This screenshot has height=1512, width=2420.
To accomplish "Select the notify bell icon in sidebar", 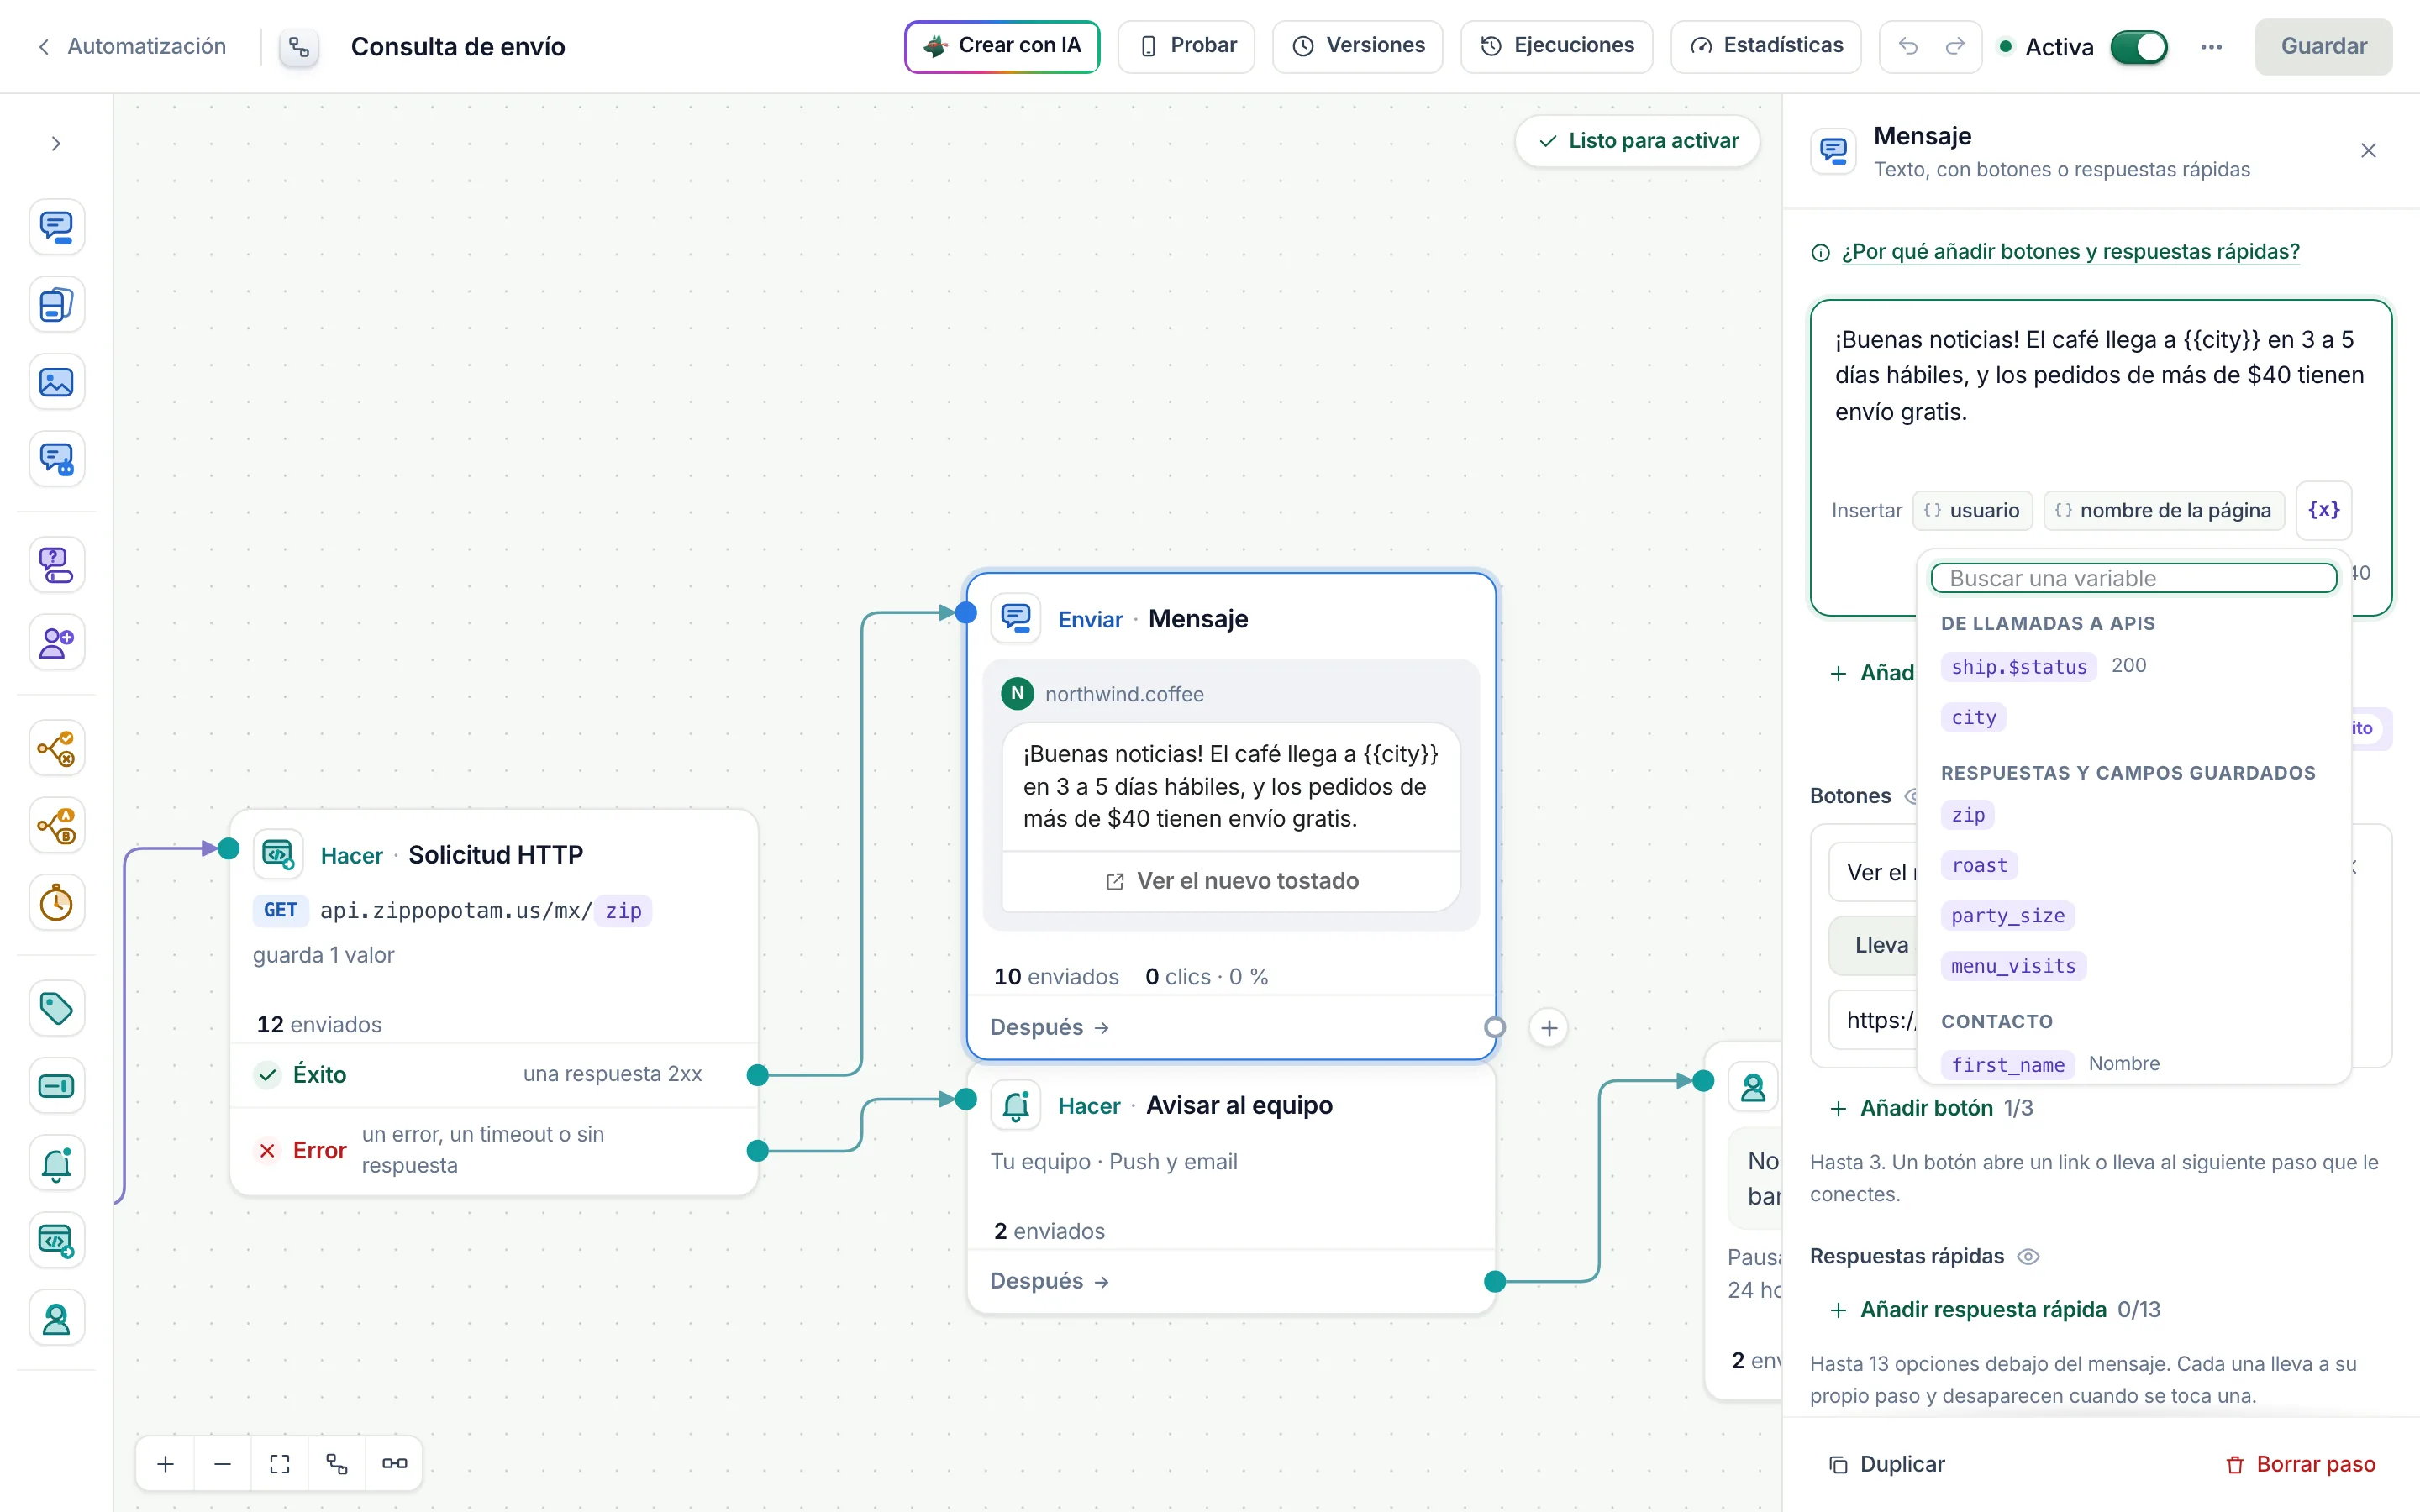I will (x=56, y=1163).
